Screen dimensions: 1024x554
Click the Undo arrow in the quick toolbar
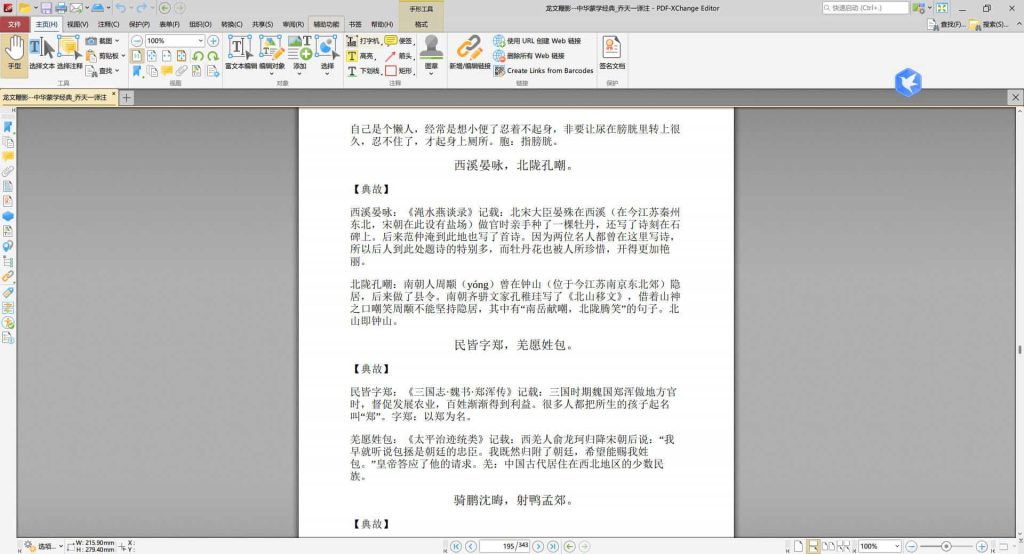click(120, 8)
